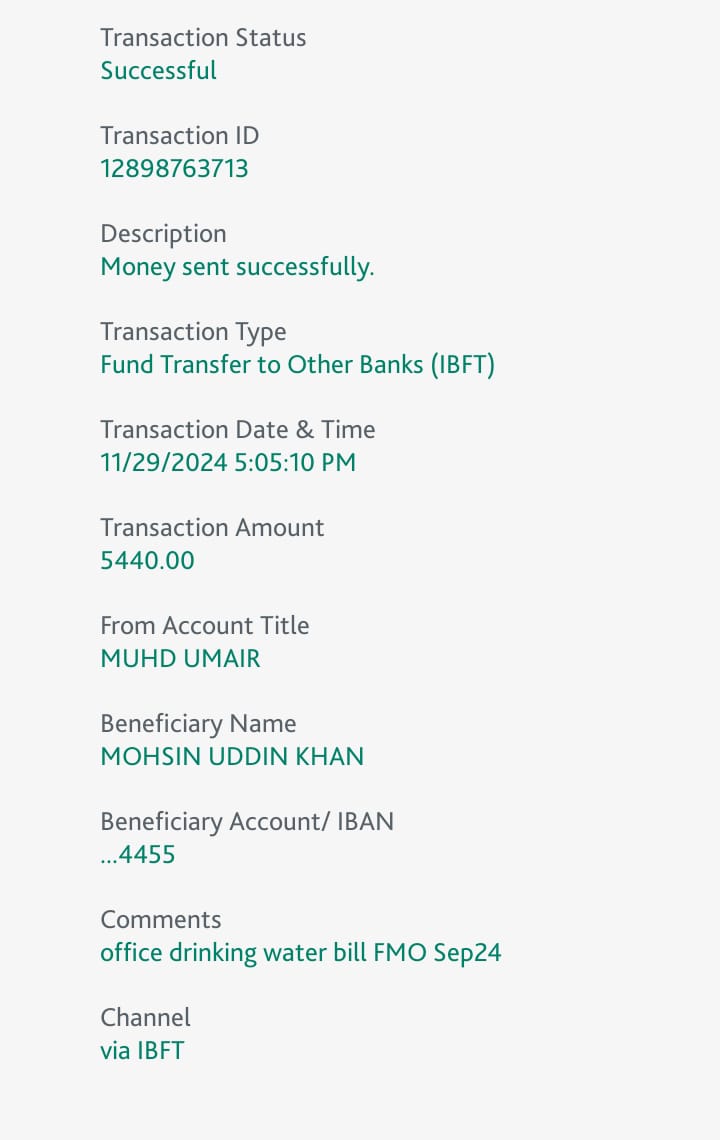
Task: Select the 'via IBFT' channel value
Action: pyautogui.click(x=142, y=1051)
